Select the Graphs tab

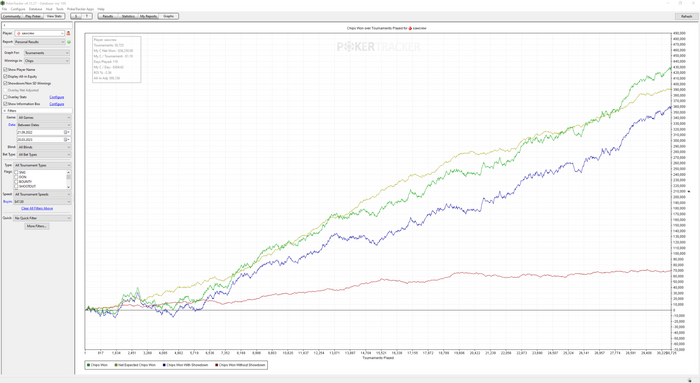point(168,16)
